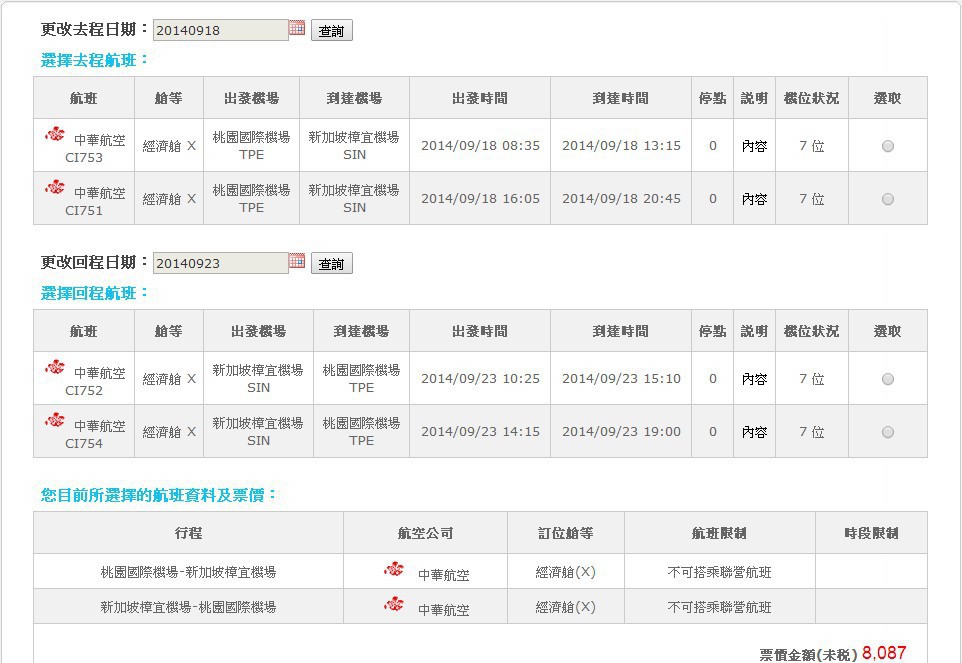Click 您目前所選擇的航班資料及票價 heading

pos(159,495)
